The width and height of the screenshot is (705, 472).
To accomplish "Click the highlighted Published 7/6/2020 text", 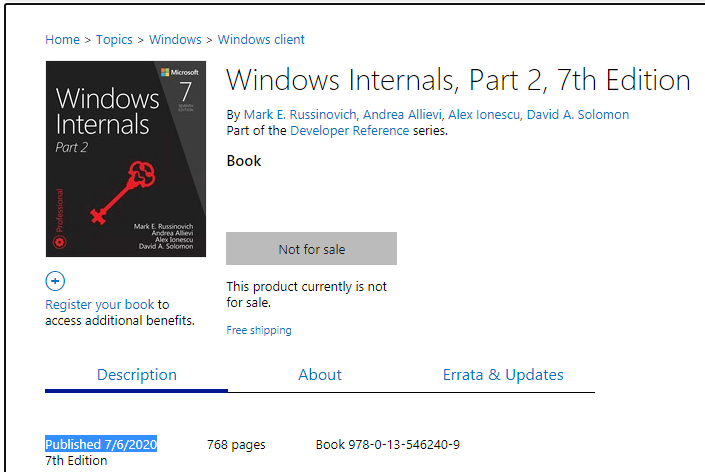I will click(x=101, y=445).
